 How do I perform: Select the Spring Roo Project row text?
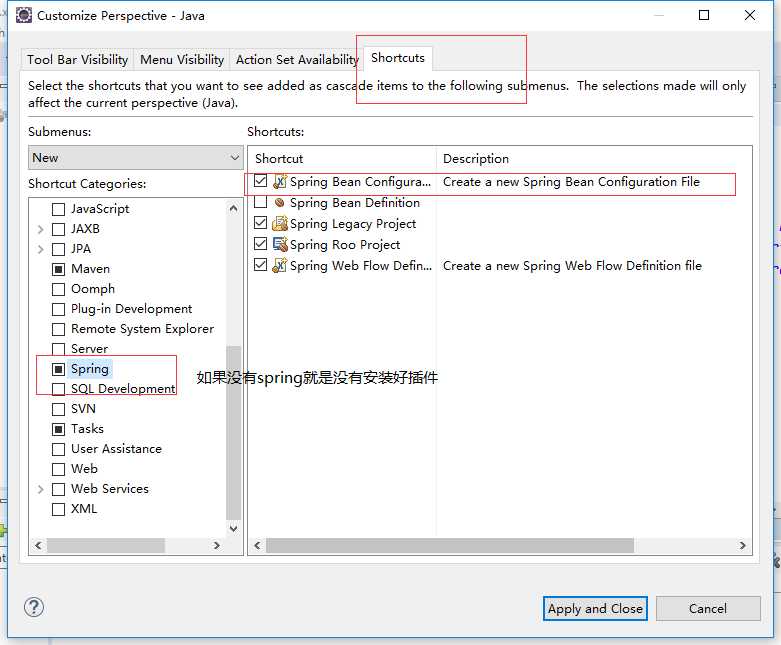(x=345, y=245)
